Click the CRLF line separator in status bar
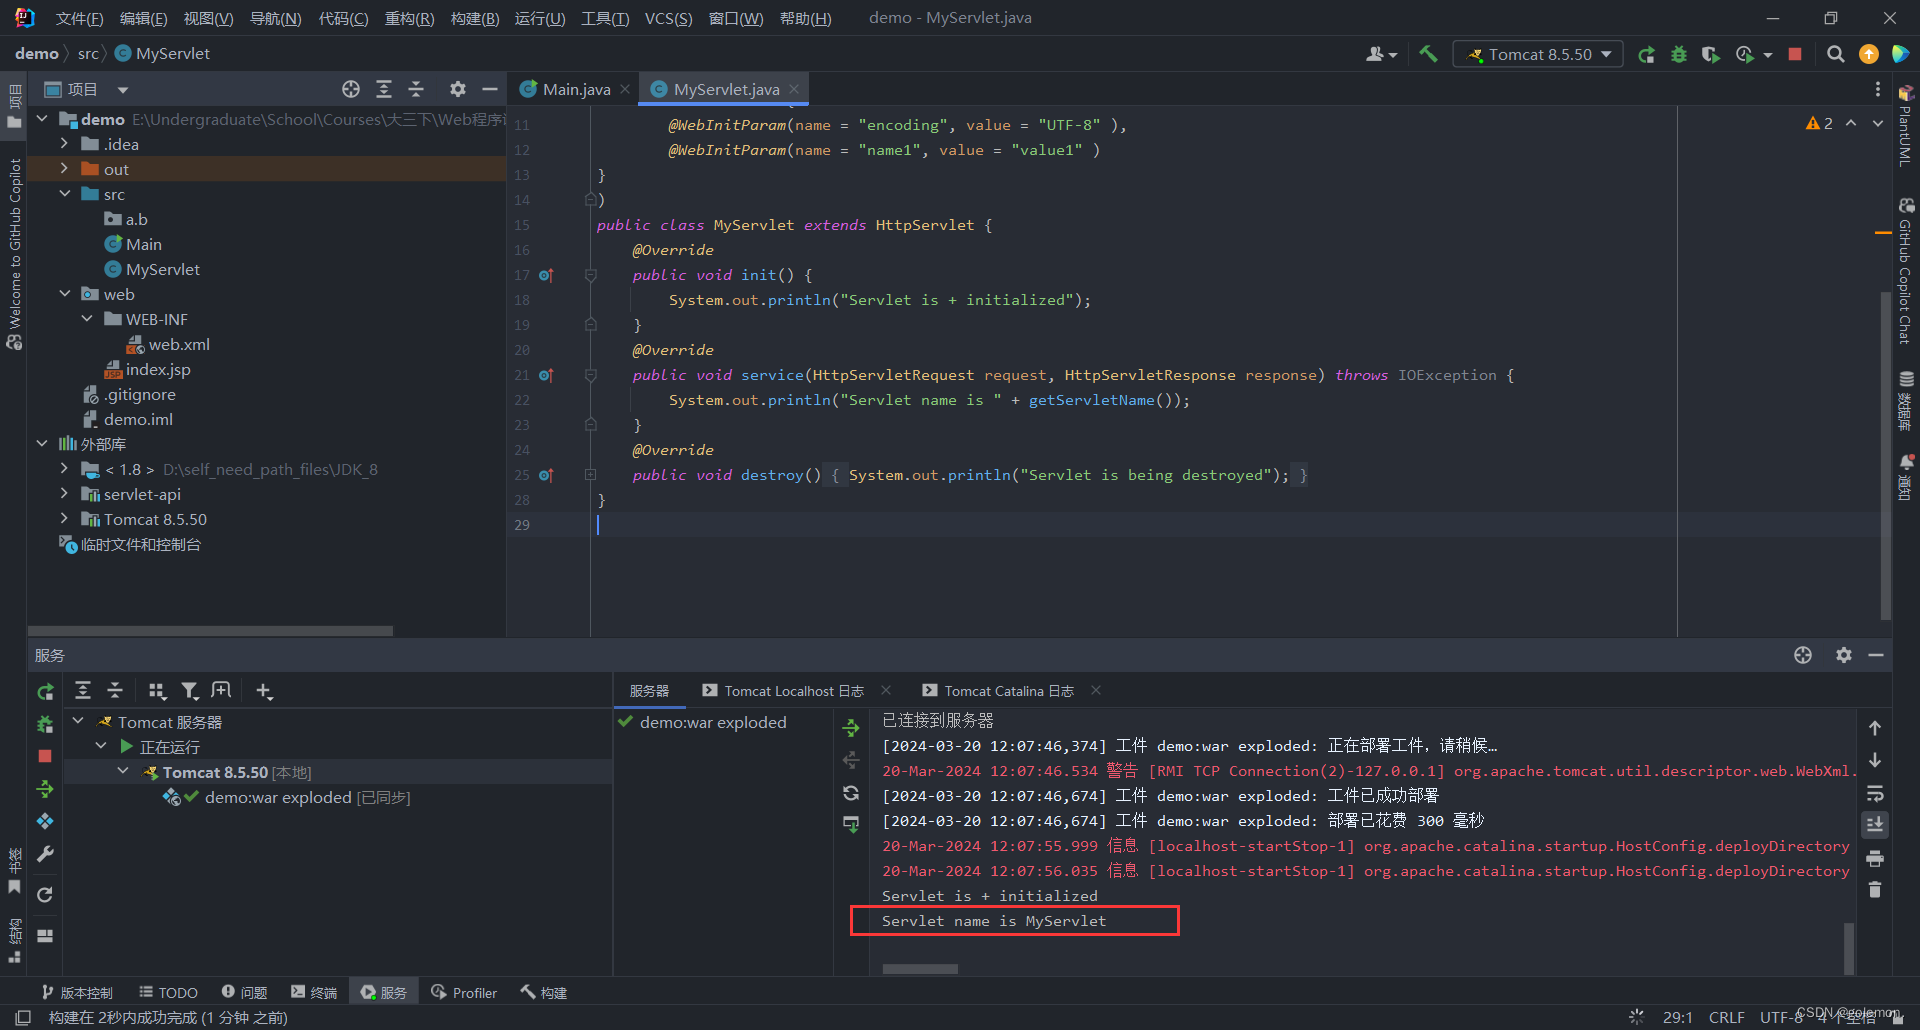Image resolution: width=1920 pixels, height=1030 pixels. point(1726,1017)
